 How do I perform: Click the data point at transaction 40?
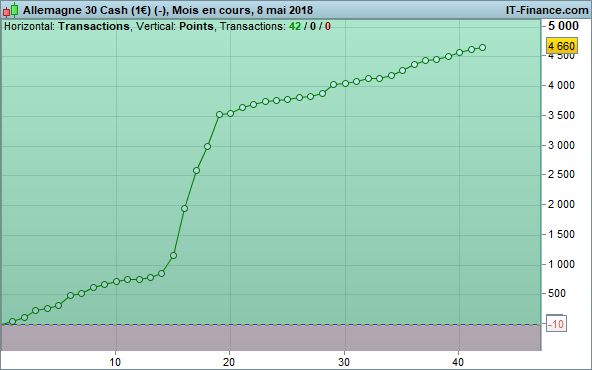click(459, 52)
